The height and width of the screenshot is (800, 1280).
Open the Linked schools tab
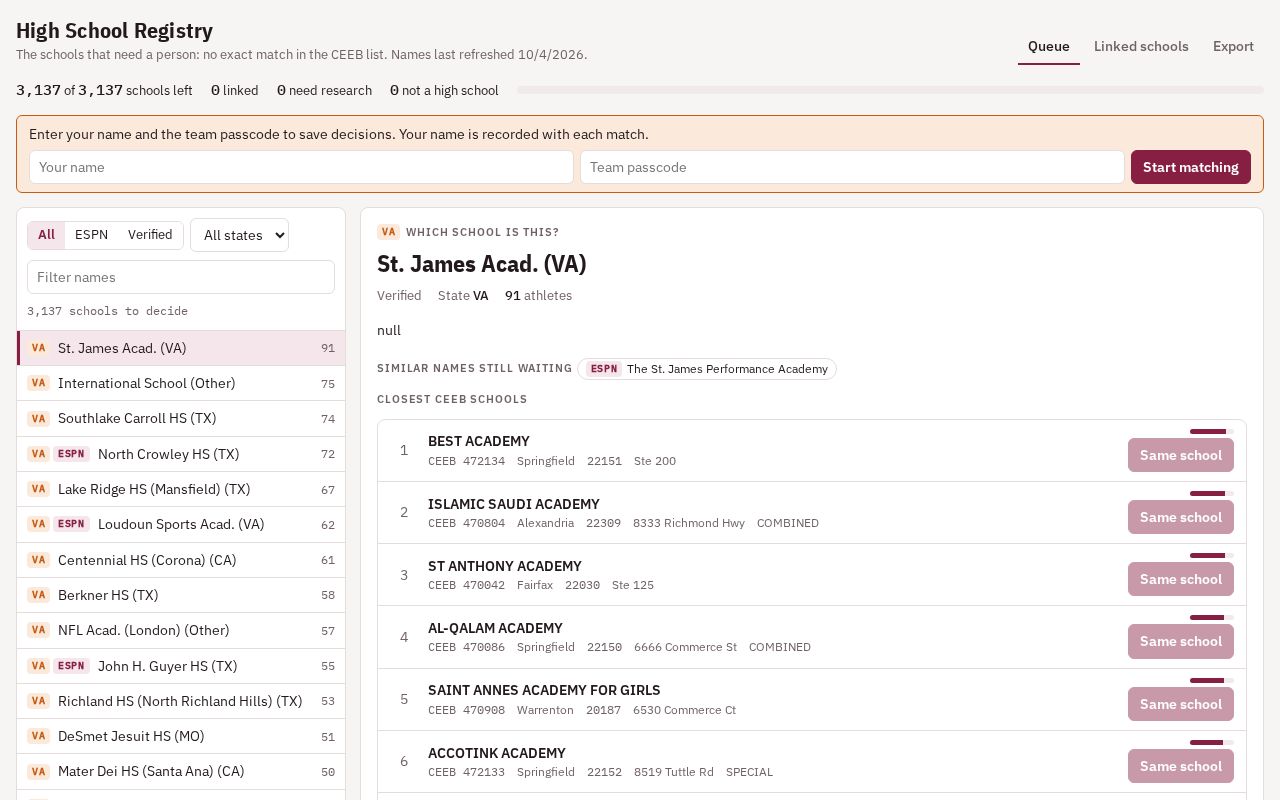[x=1141, y=47]
